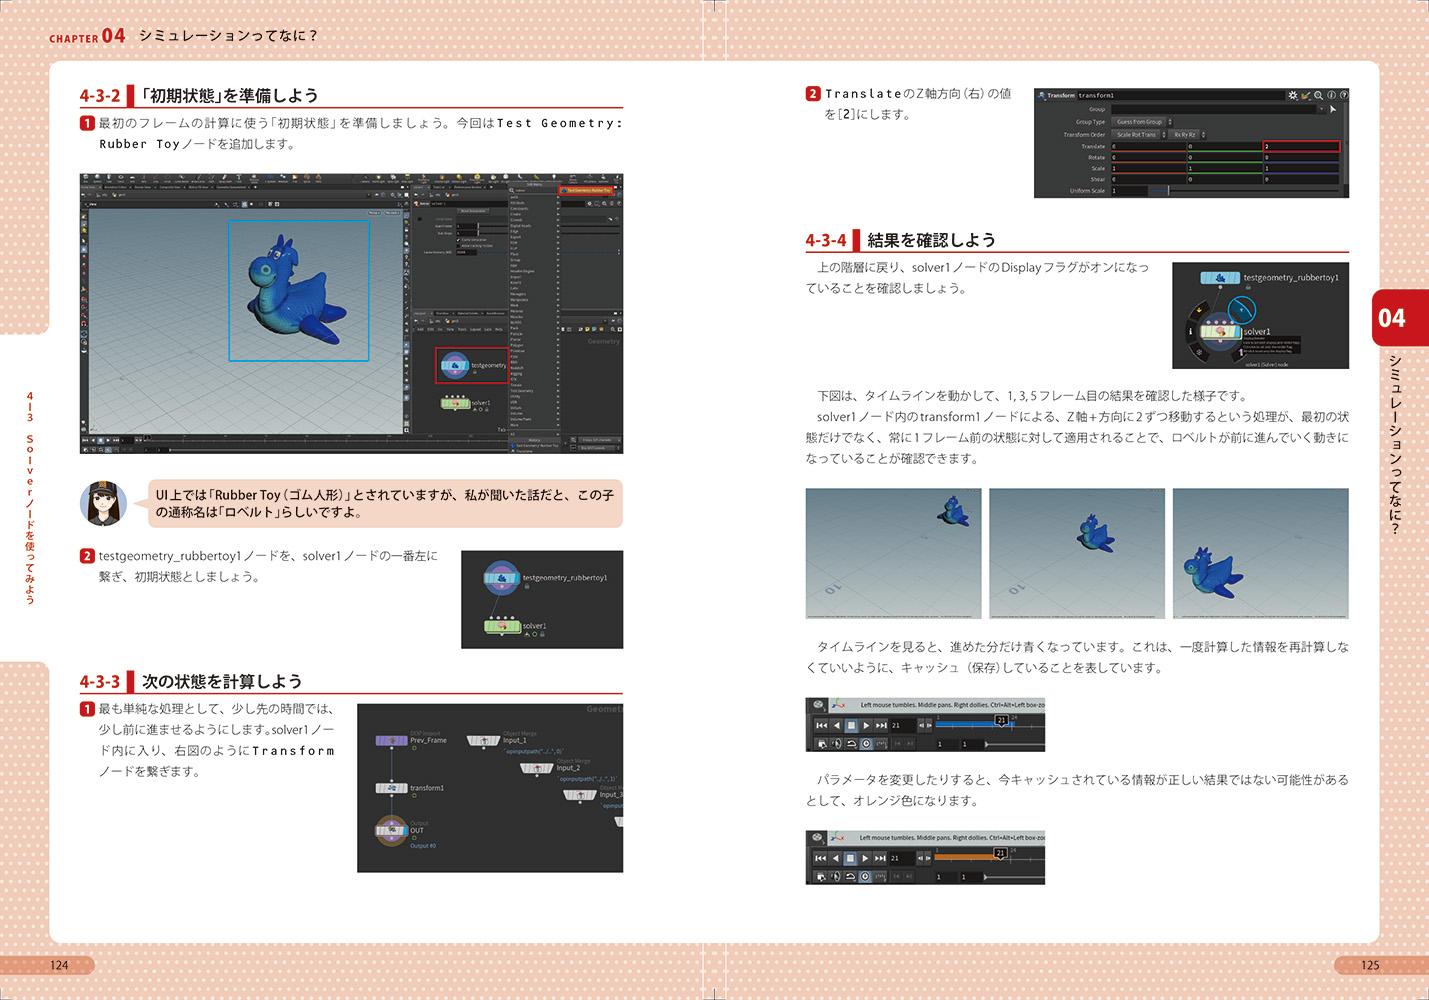Select the Prev_Frame DOP Import node
The image size is (1429, 1000).
[x=390, y=740]
